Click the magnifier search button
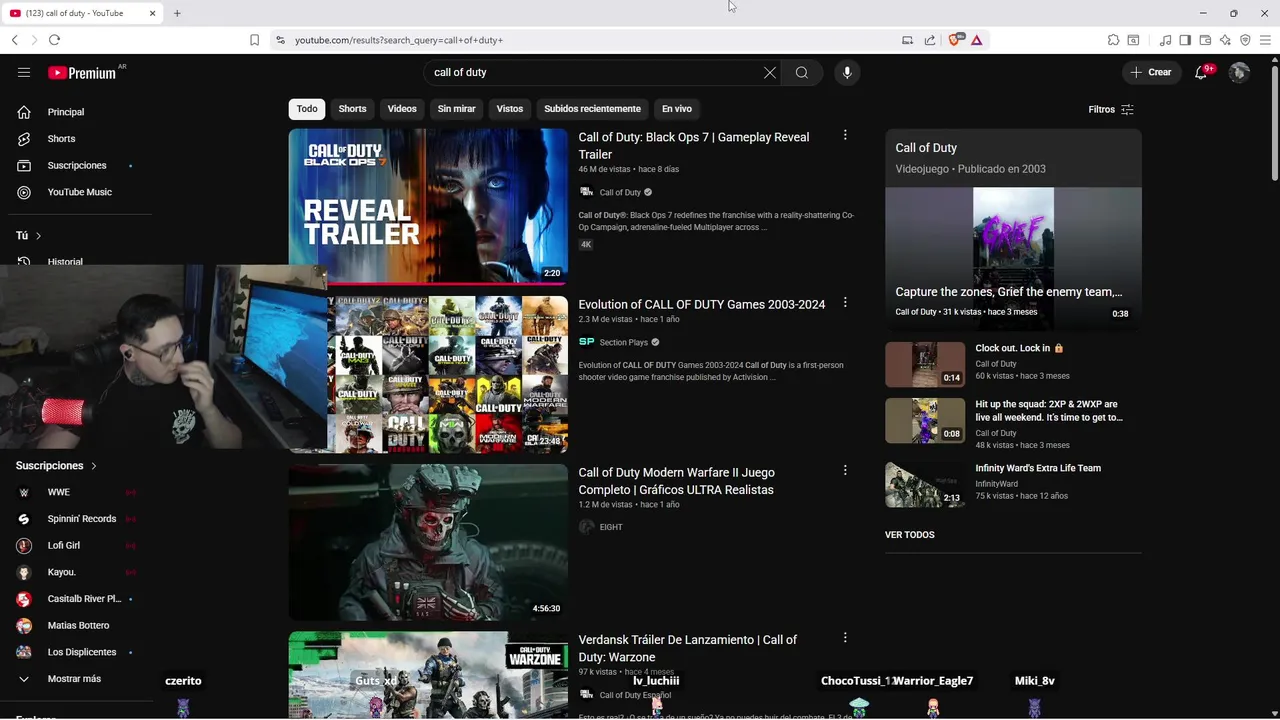The image size is (1280, 720). 802,72
